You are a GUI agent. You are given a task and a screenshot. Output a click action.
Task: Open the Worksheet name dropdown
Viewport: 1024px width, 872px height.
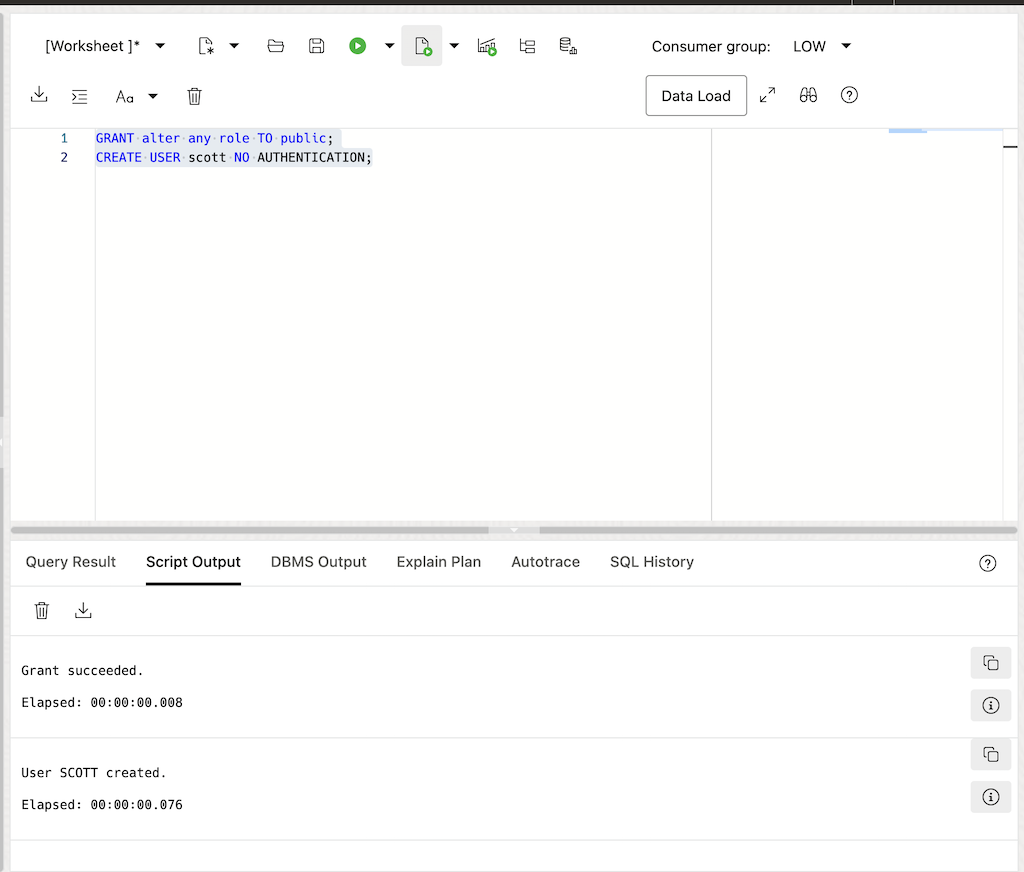(160, 46)
